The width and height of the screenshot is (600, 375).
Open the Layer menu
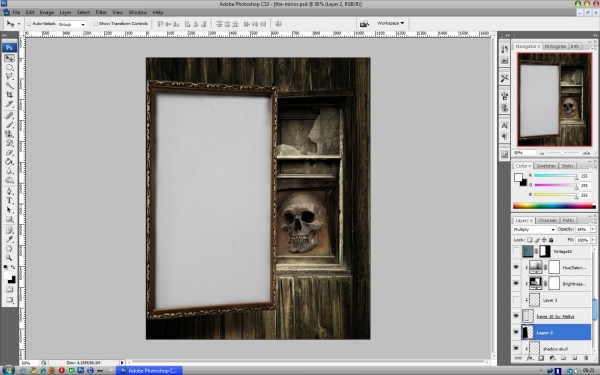[65, 12]
